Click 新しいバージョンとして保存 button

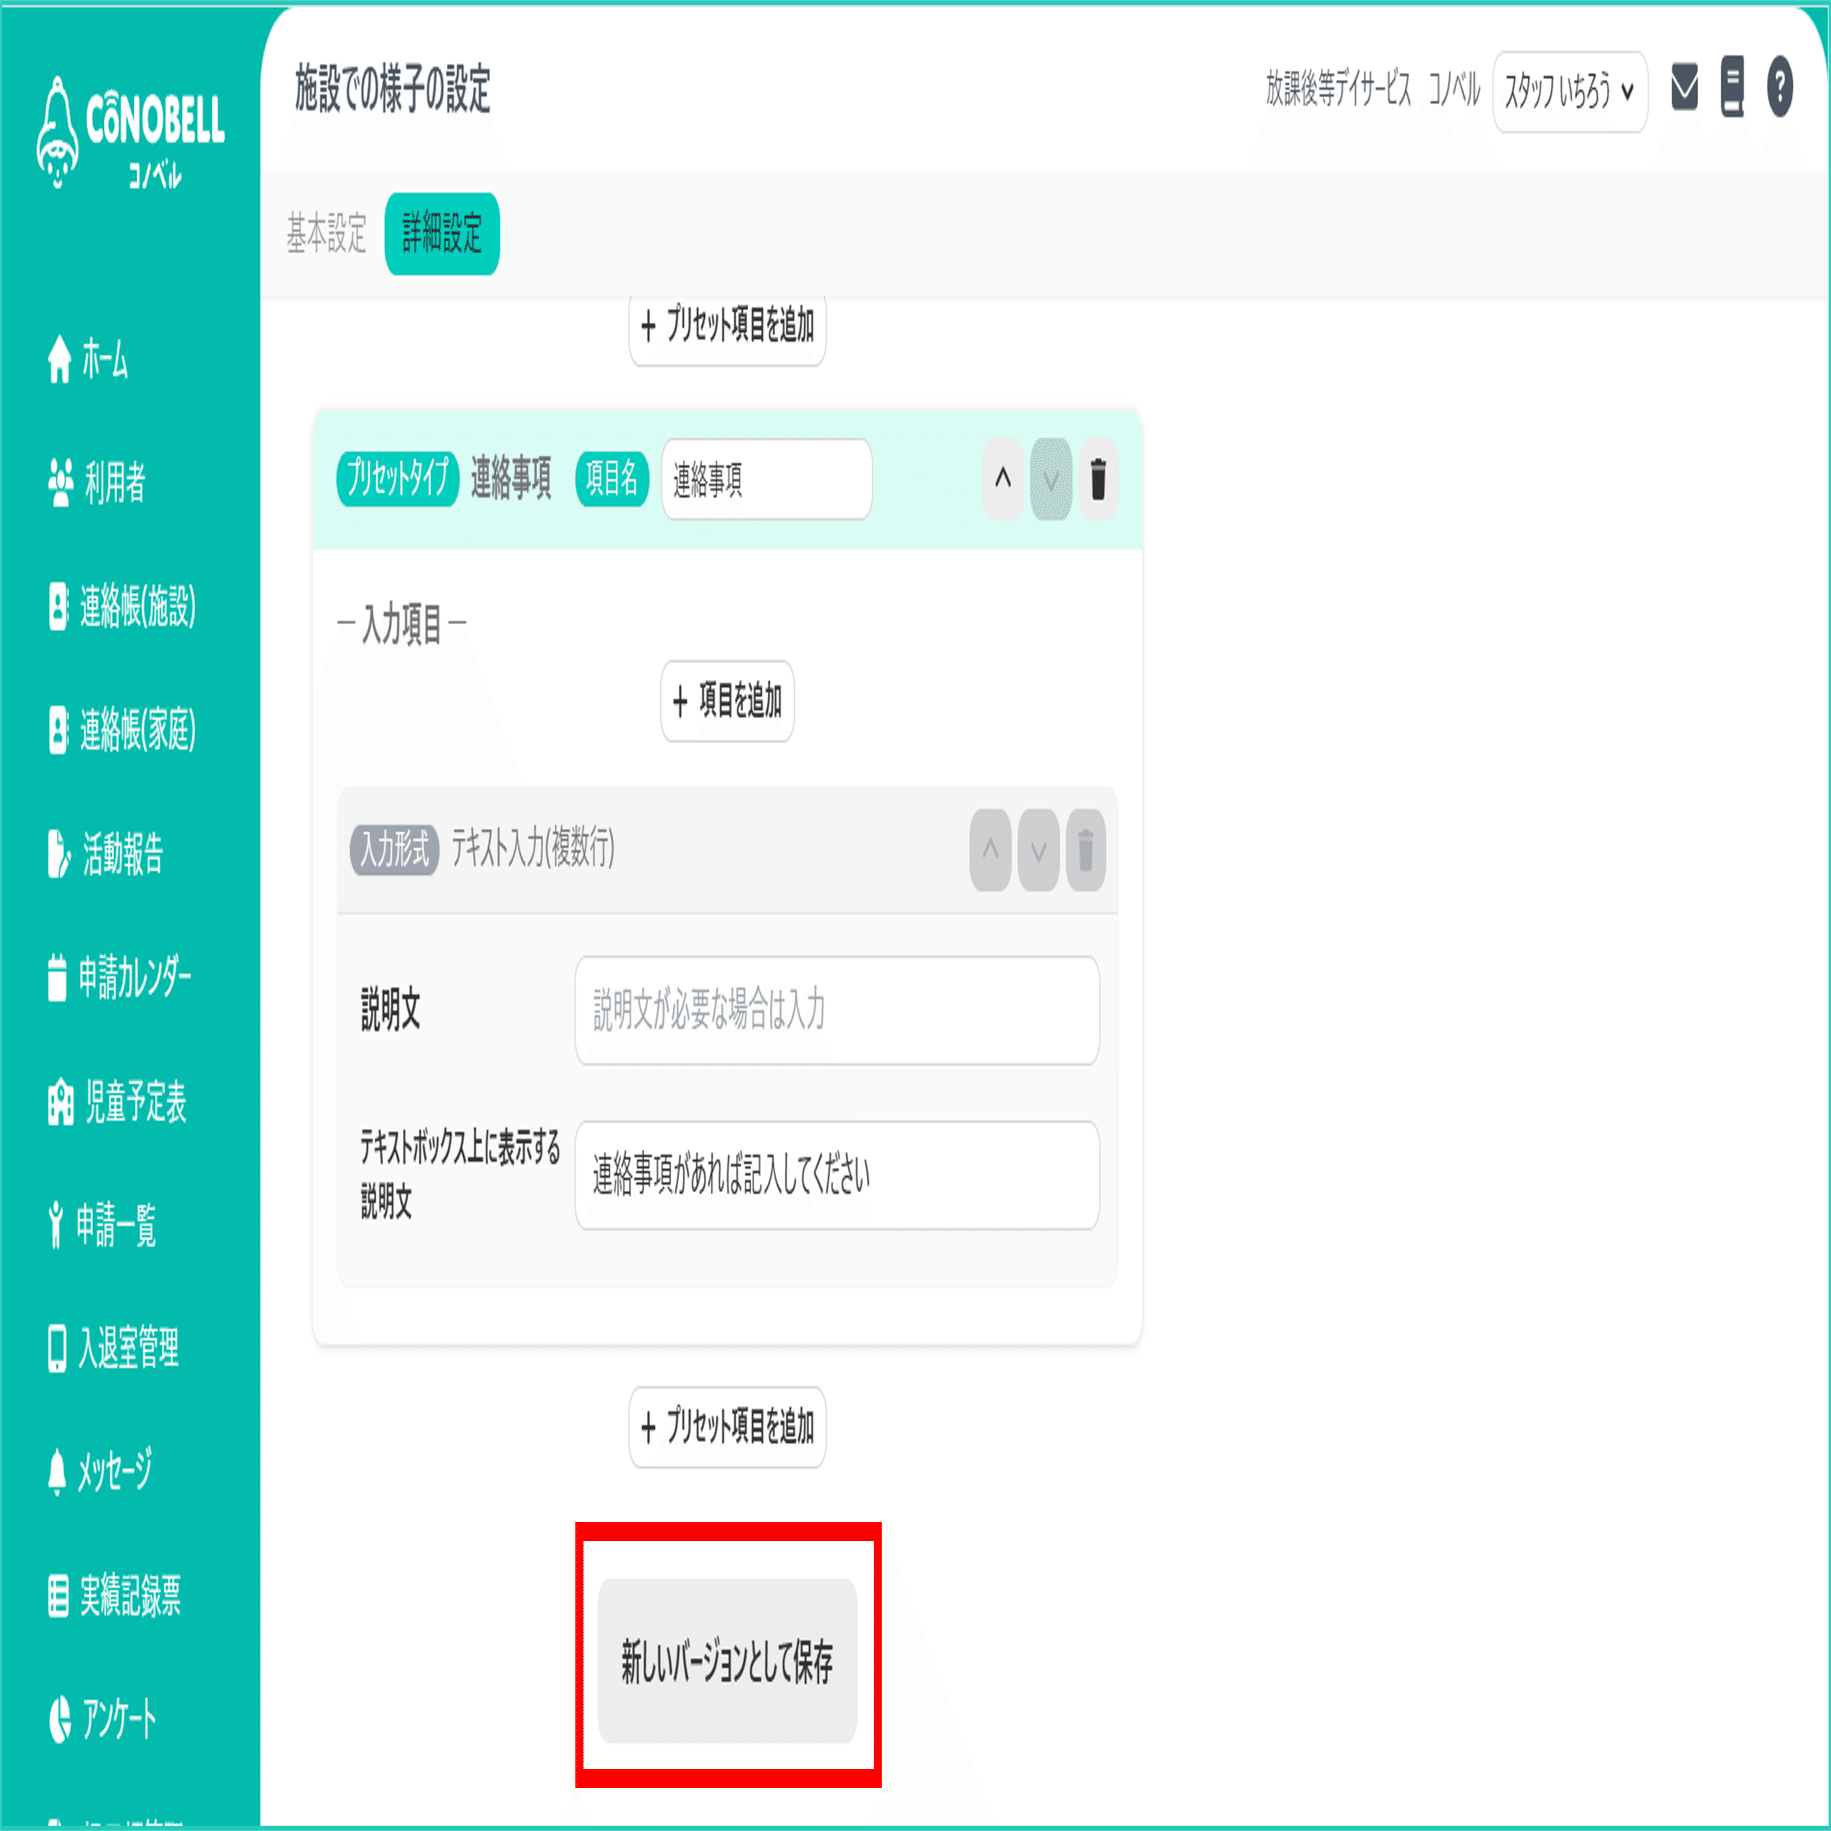click(x=727, y=1661)
